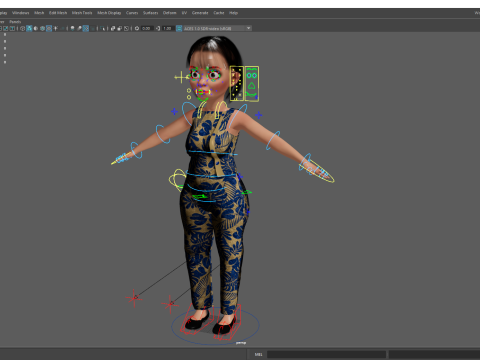Open the Mesh menu
480x360 pixels.
pos(39,13)
